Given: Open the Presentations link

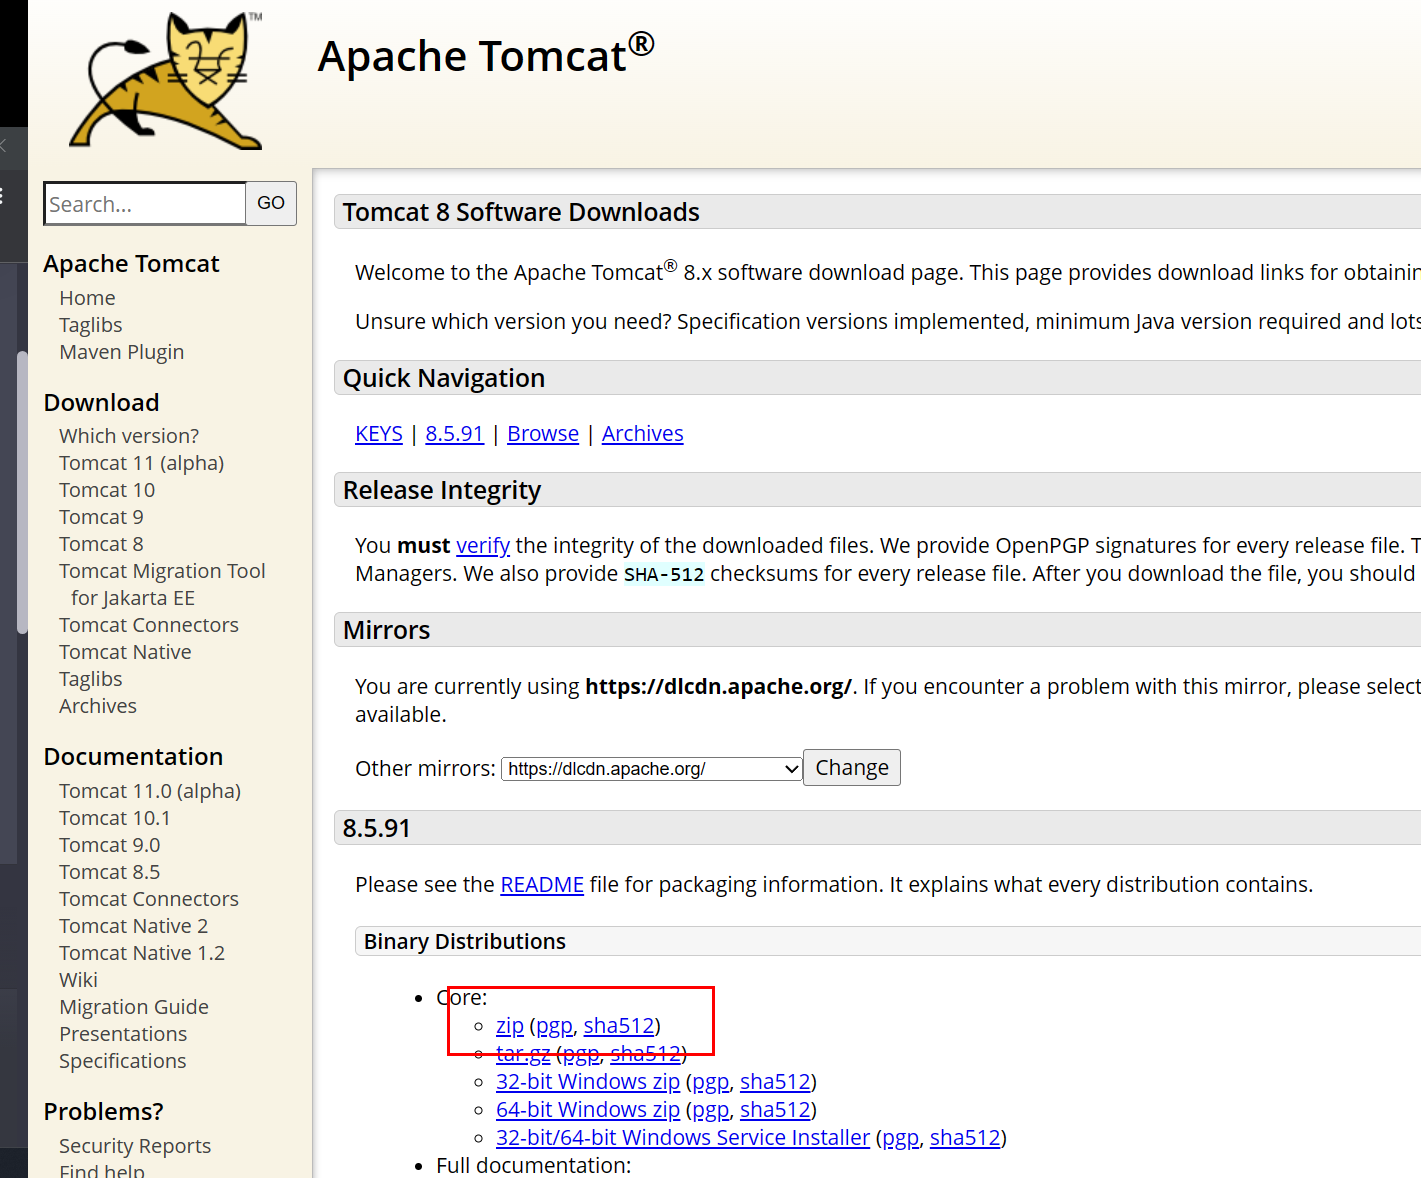Looking at the screenshot, I should (x=123, y=1034).
